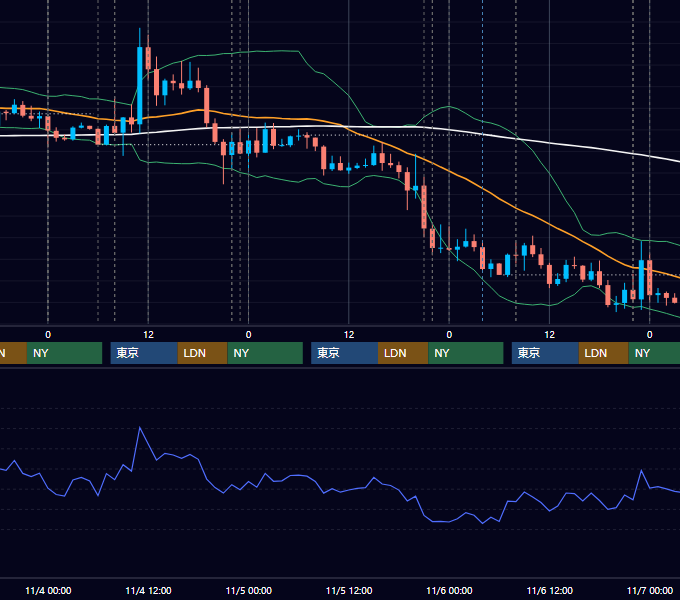Select the NY session block spanning 11/7 00:00
Image resolution: width=680 pixels, height=600 pixels.
point(654,353)
